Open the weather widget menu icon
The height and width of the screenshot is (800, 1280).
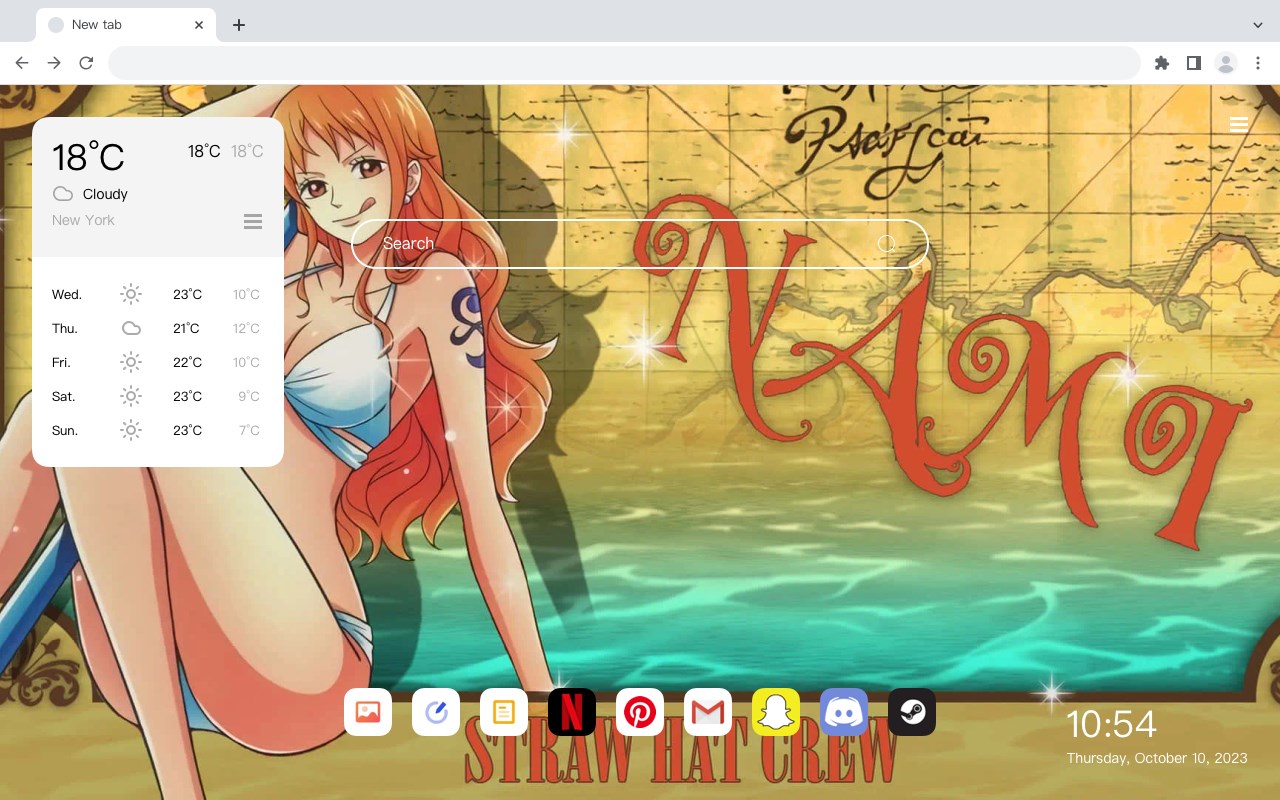[253, 221]
